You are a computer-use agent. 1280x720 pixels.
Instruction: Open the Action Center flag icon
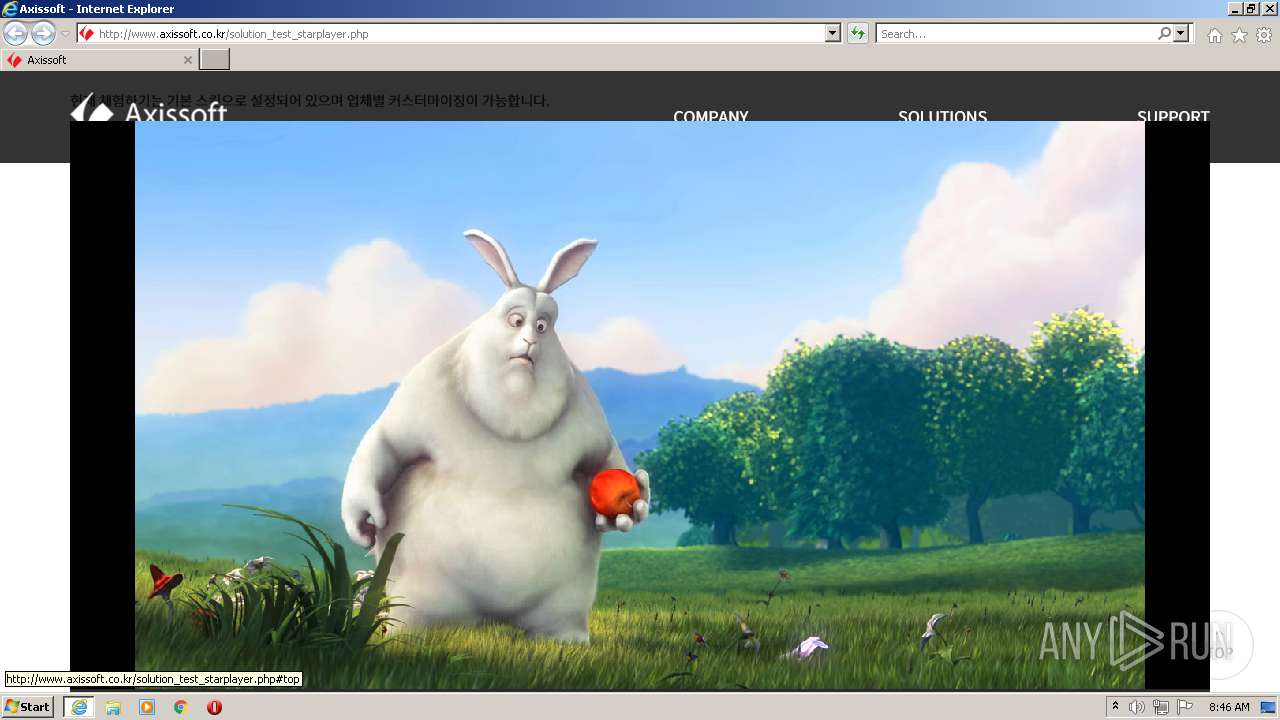pyautogui.click(x=1185, y=707)
